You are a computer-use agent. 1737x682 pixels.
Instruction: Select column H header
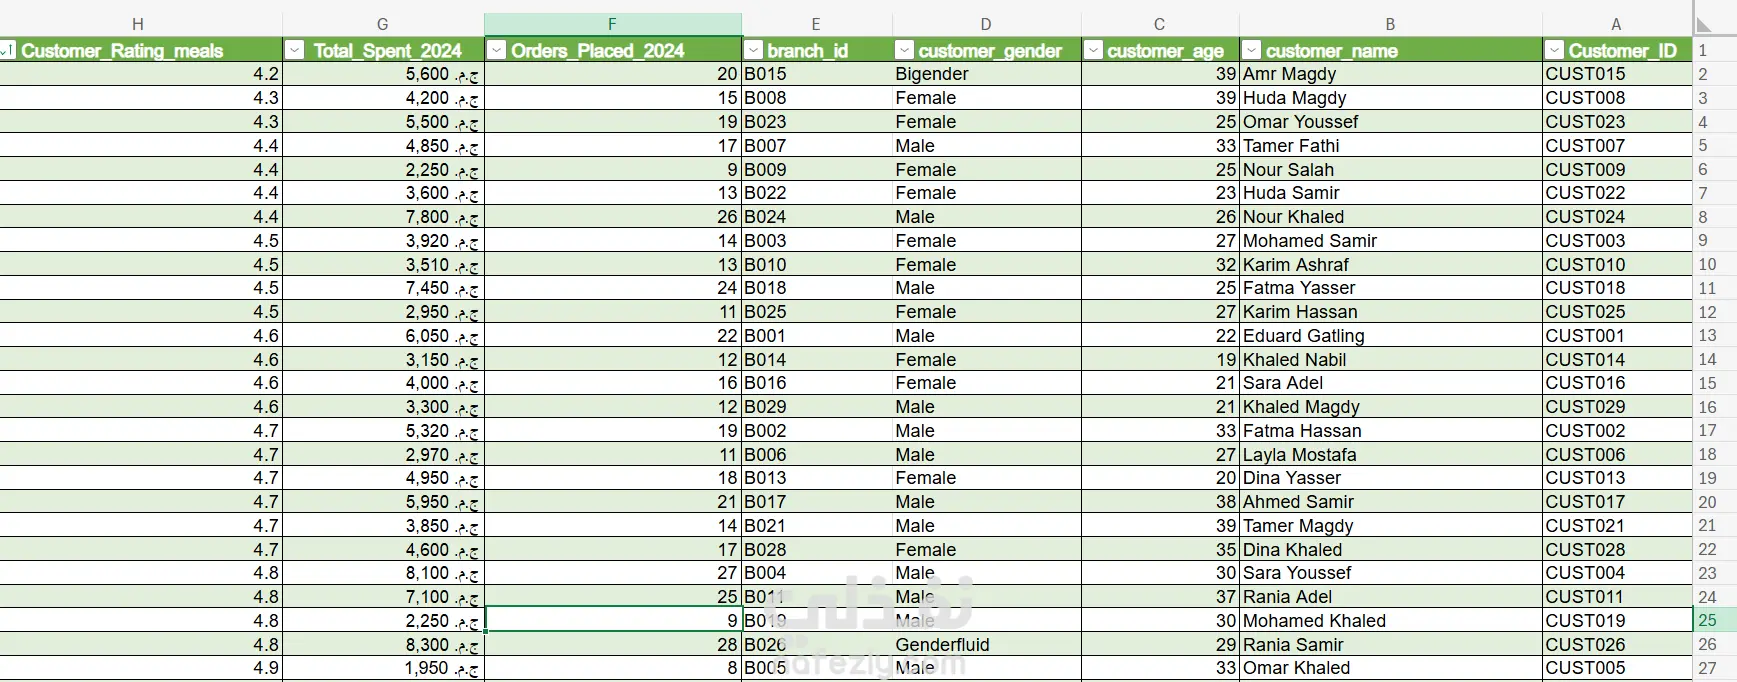click(x=138, y=24)
